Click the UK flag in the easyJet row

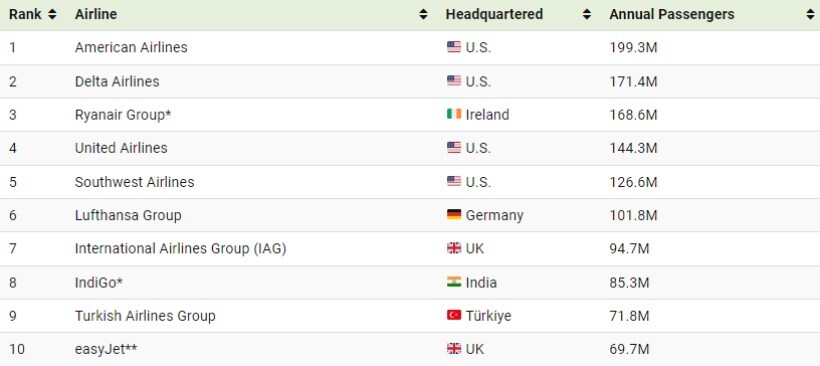coord(454,348)
